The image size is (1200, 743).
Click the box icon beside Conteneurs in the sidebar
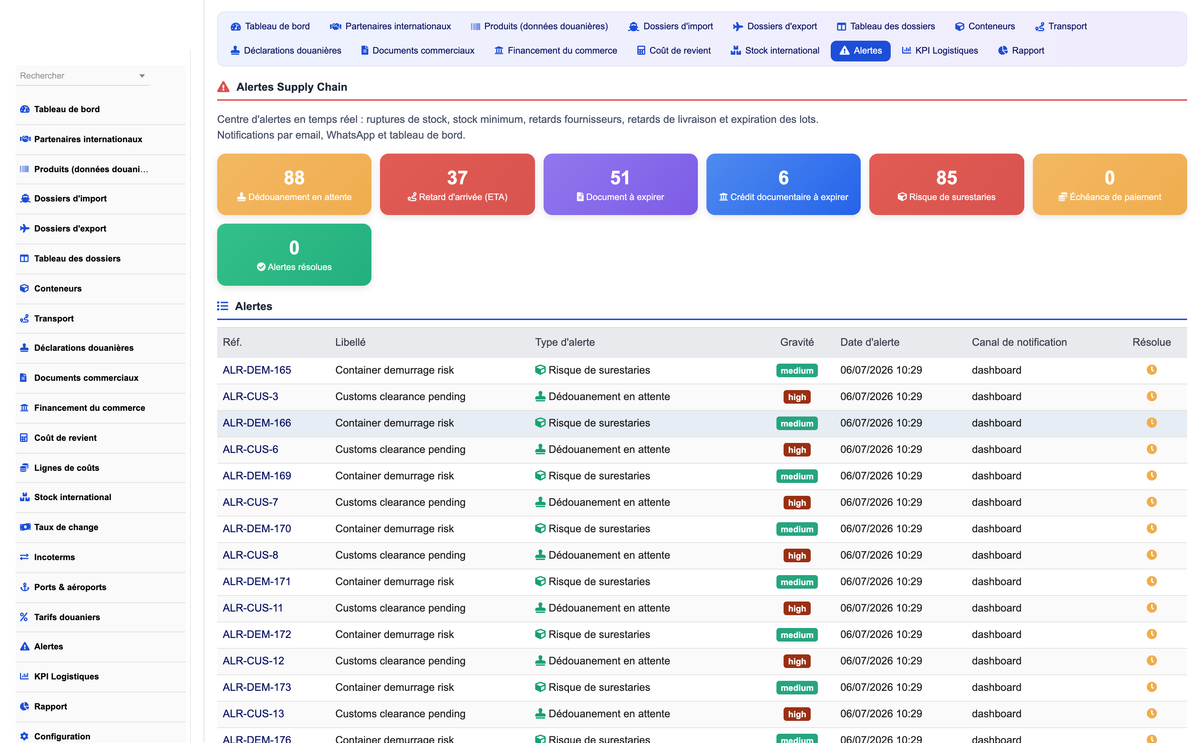coord(24,288)
